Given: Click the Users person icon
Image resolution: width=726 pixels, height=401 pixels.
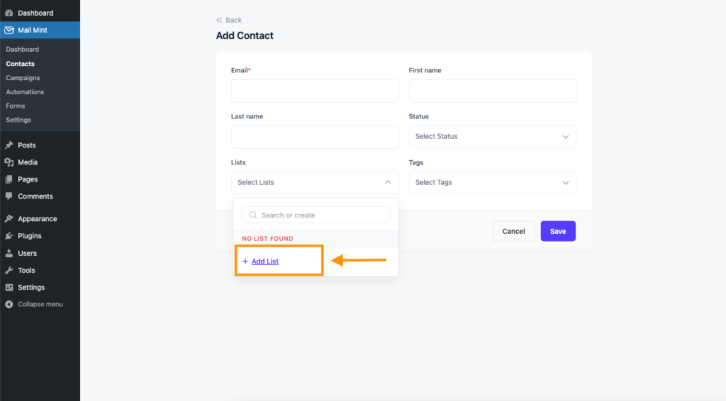Looking at the screenshot, I should click(x=9, y=253).
